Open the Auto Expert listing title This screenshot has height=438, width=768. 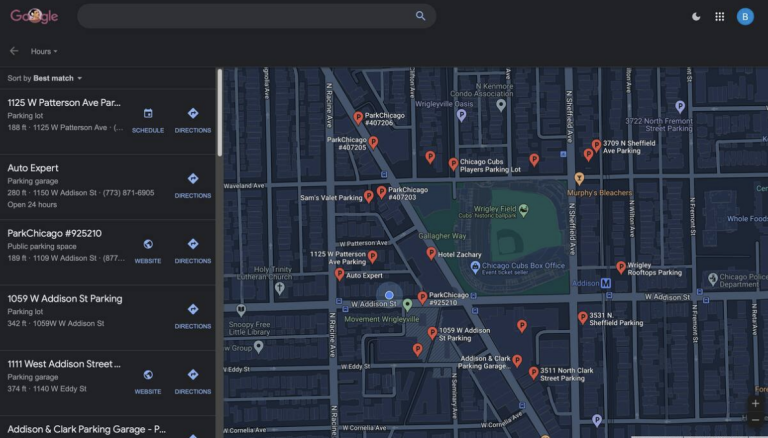pos(33,168)
